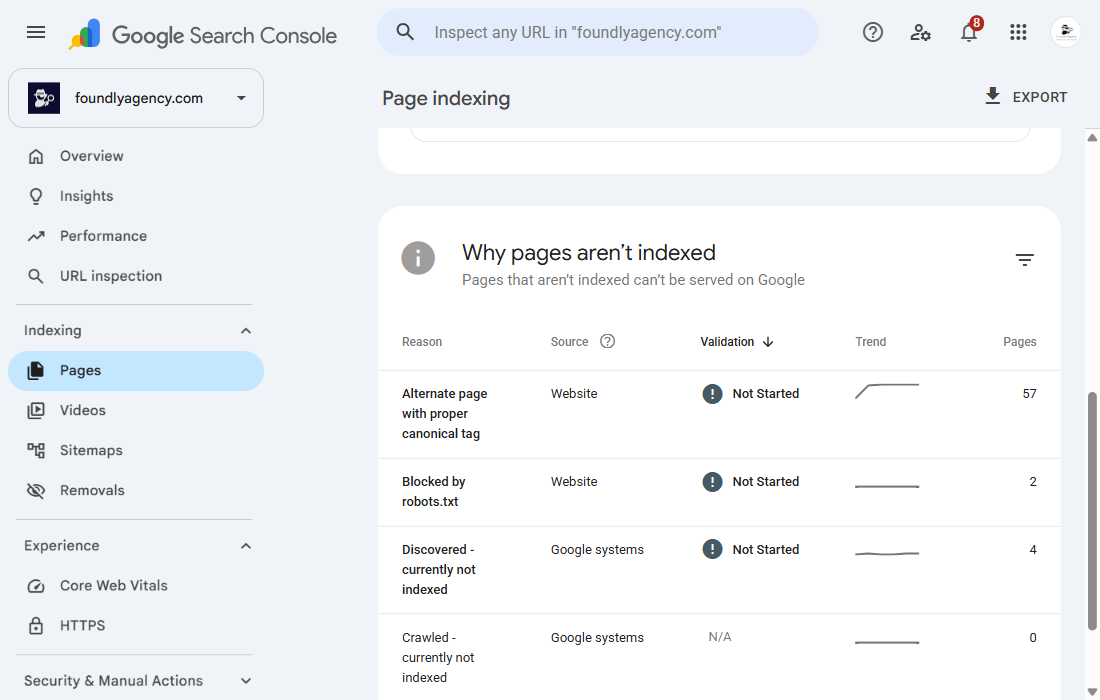Click the Source column header
Screen dimensions: 1100x700
coord(570,342)
